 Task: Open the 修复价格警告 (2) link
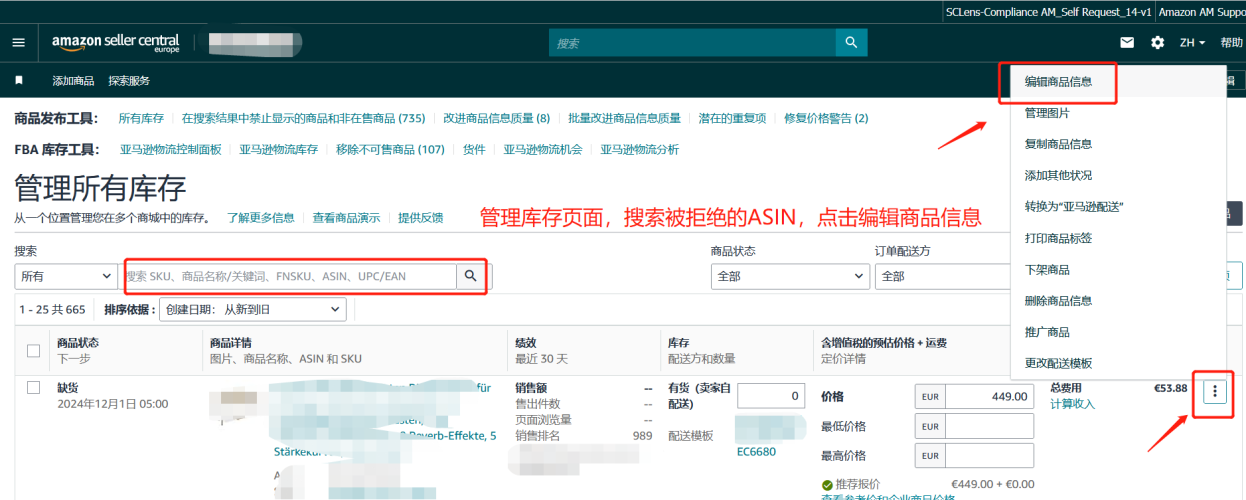826,118
